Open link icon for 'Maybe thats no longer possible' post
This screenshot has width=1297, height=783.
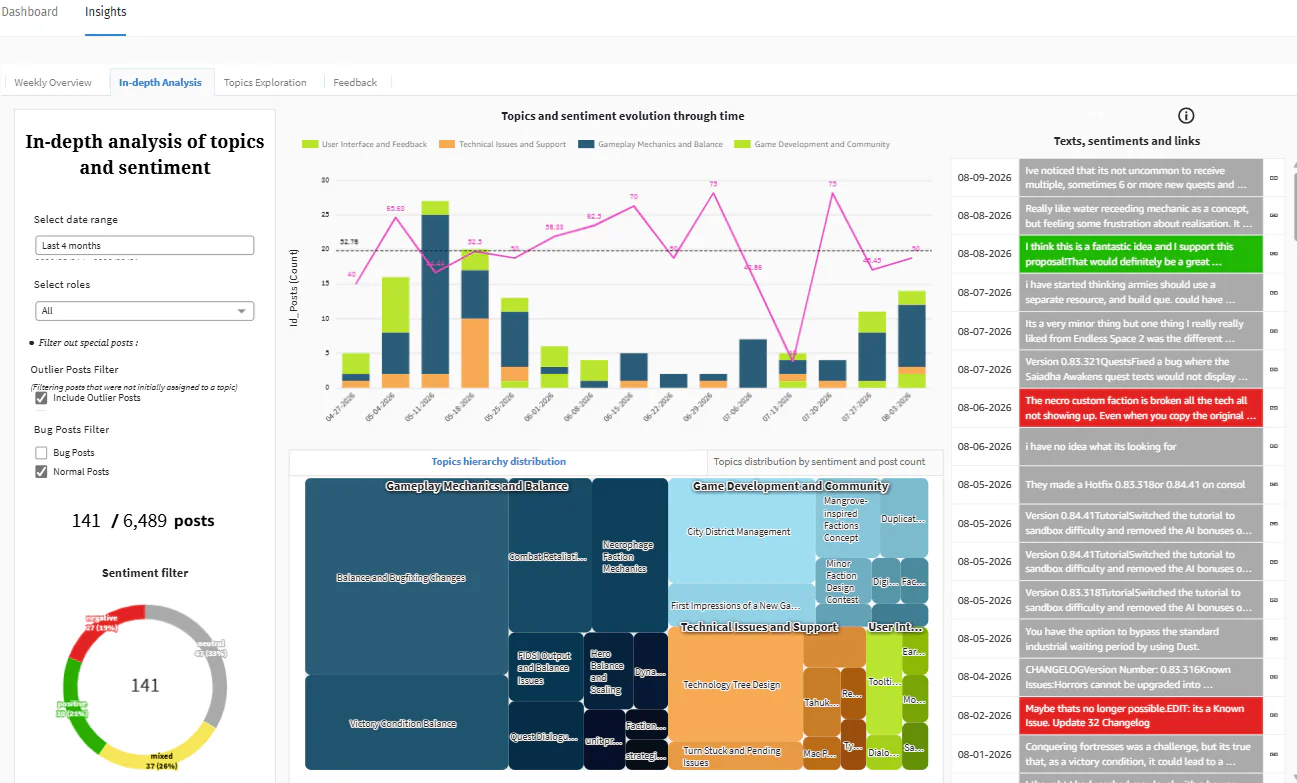pos(1273,715)
